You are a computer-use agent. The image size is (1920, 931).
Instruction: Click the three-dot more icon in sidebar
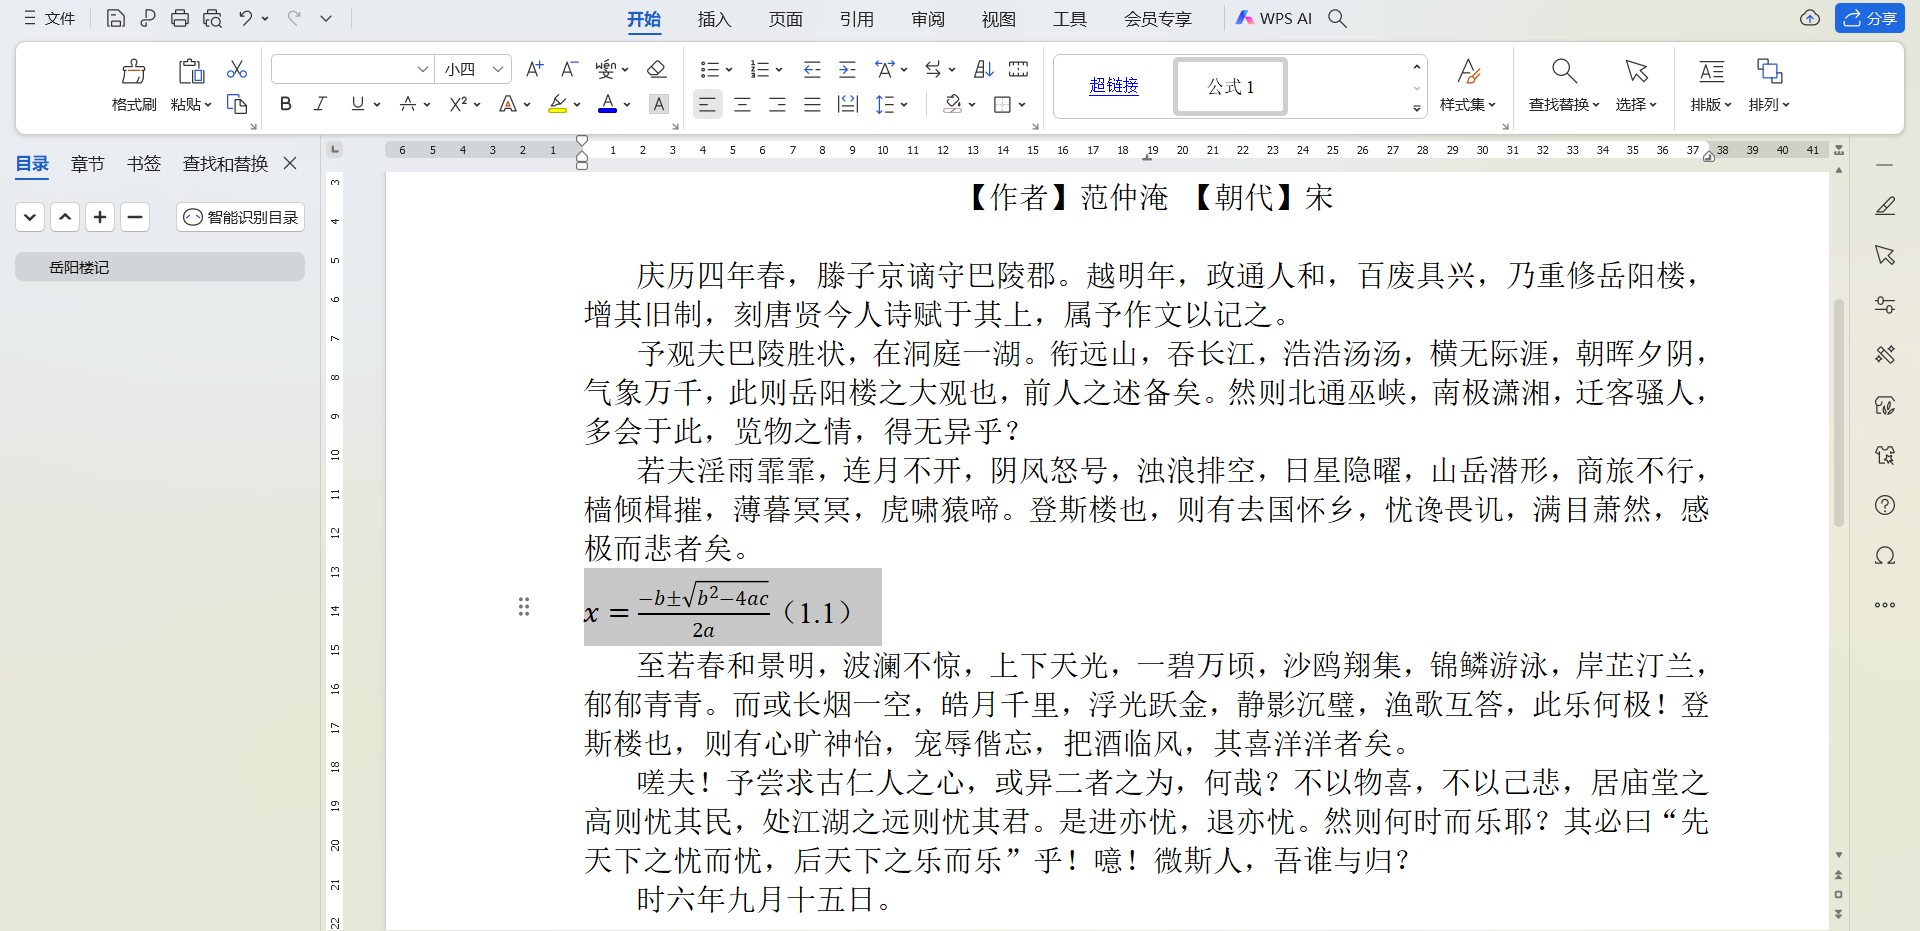pyautogui.click(x=1885, y=605)
